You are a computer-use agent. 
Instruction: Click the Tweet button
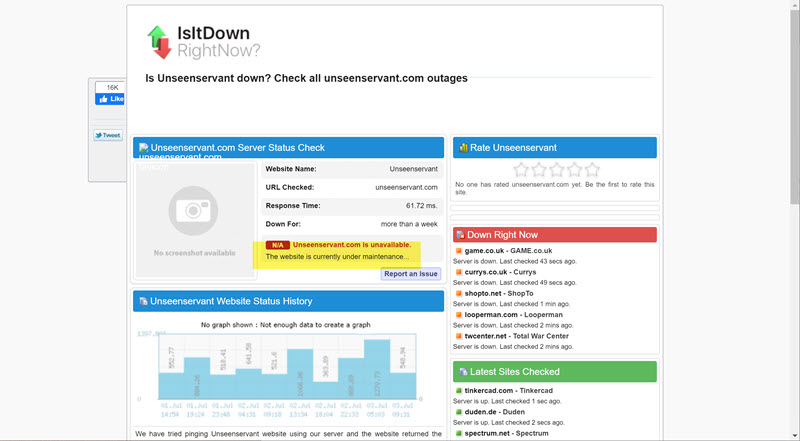tap(108, 135)
